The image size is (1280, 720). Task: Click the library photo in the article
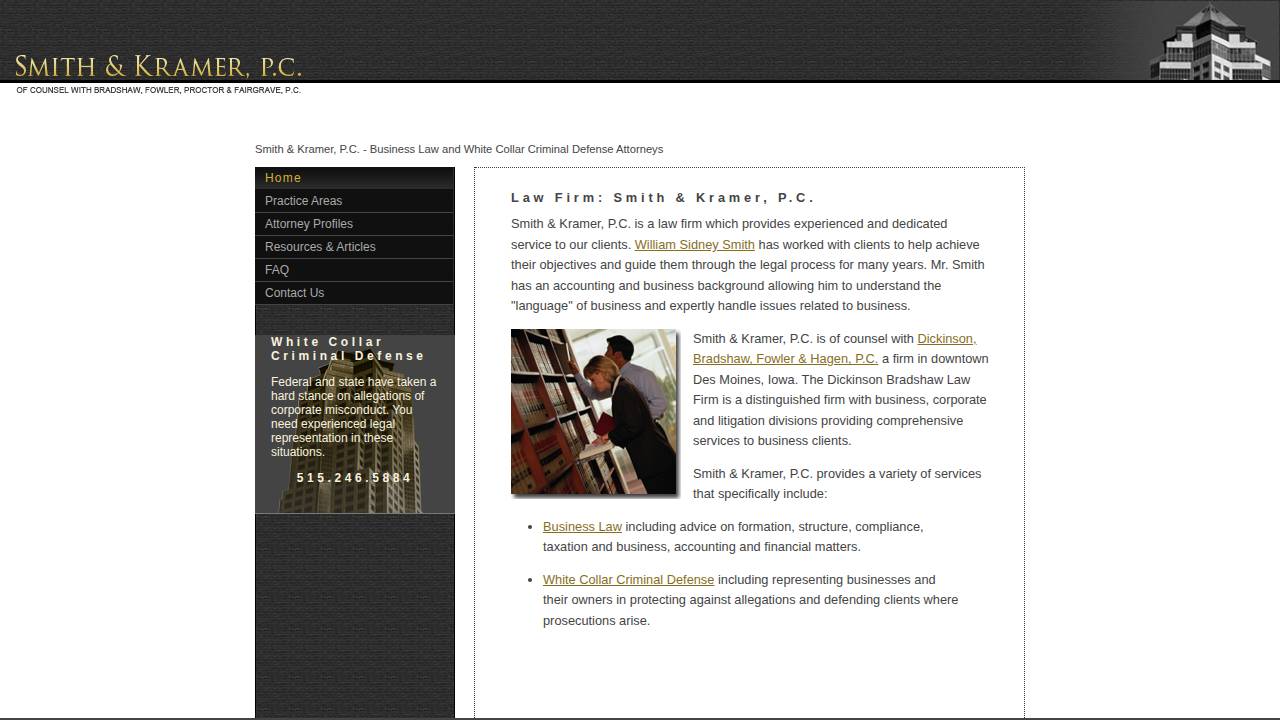594,411
